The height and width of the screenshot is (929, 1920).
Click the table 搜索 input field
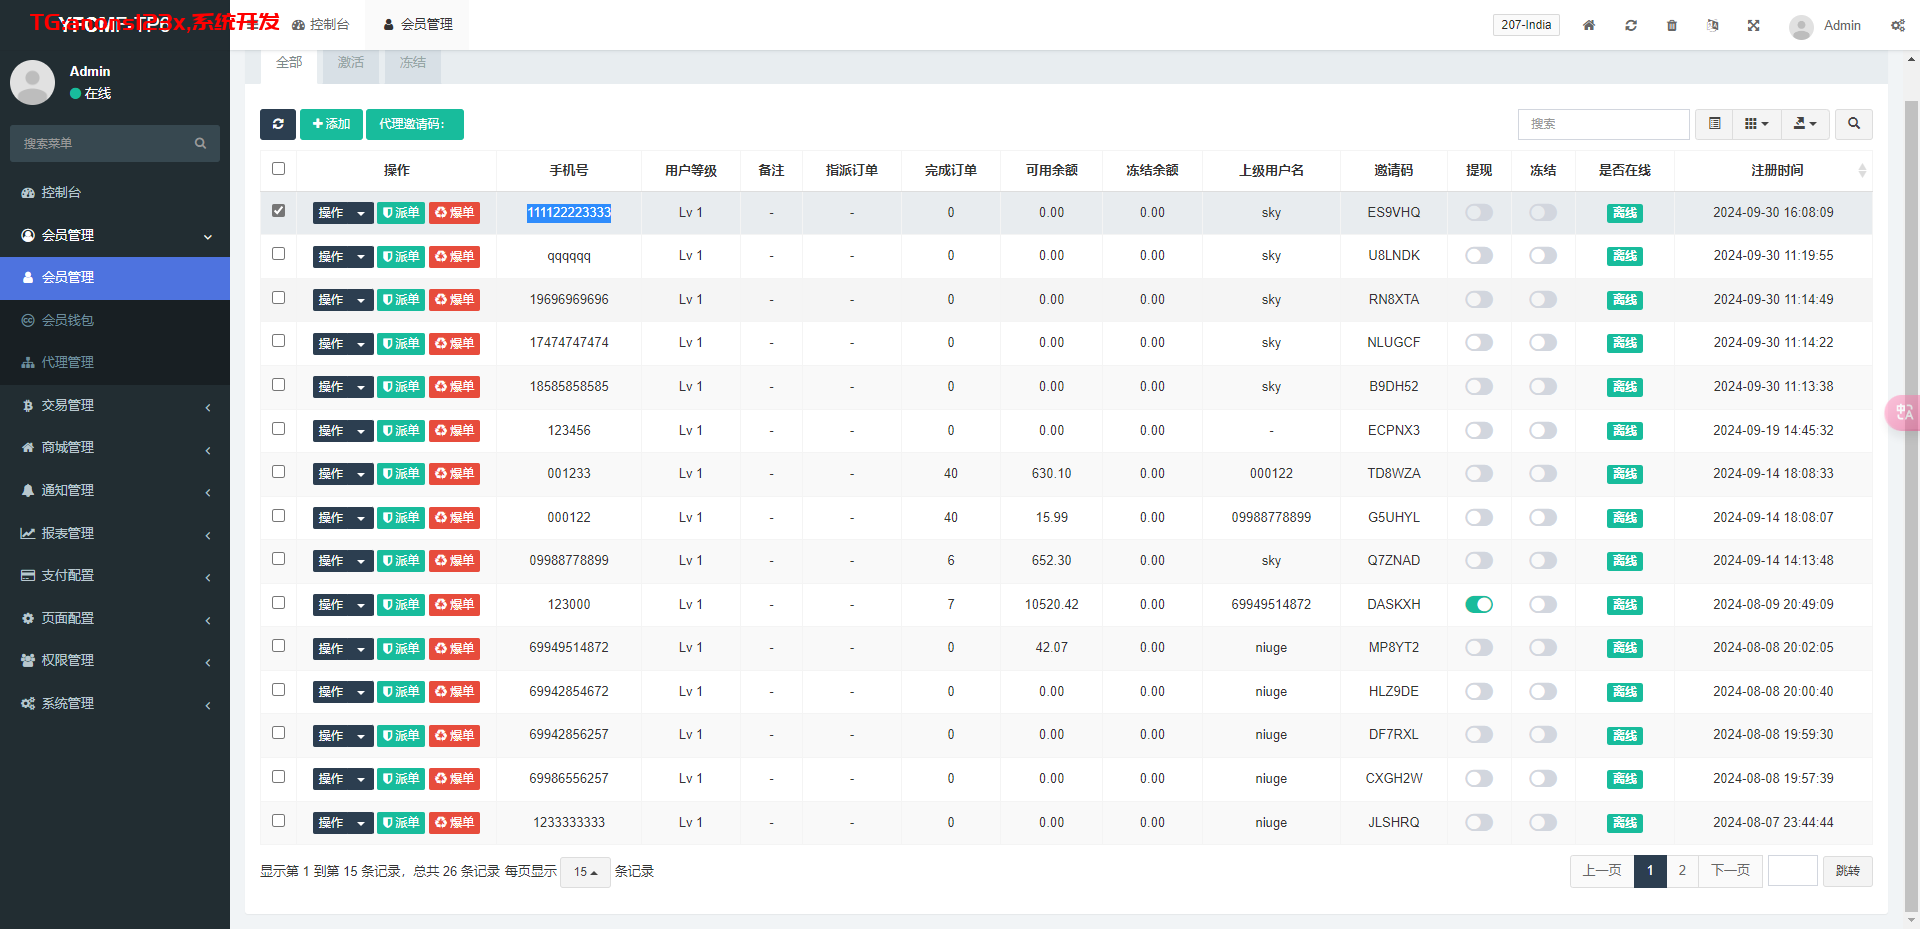[1603, 124]
